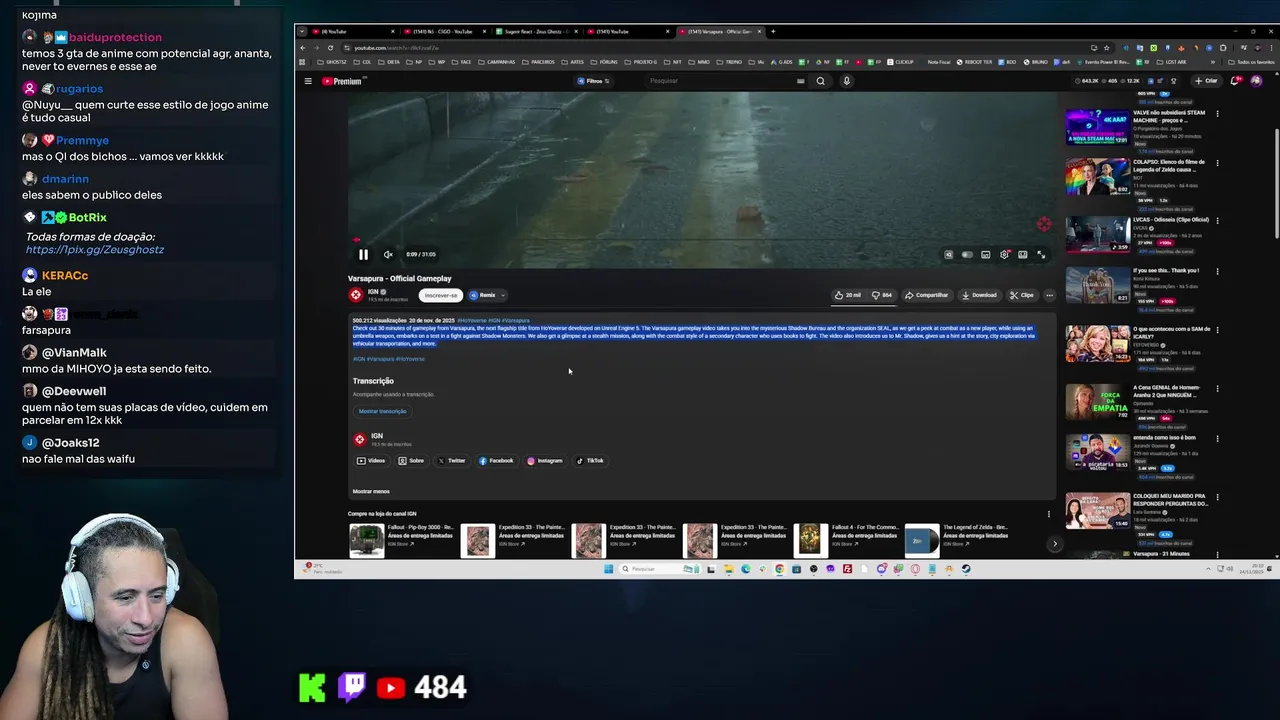Go back with the browser back arrow
This screenshot has width=1280, height=720.
click(x=303, y=48)
